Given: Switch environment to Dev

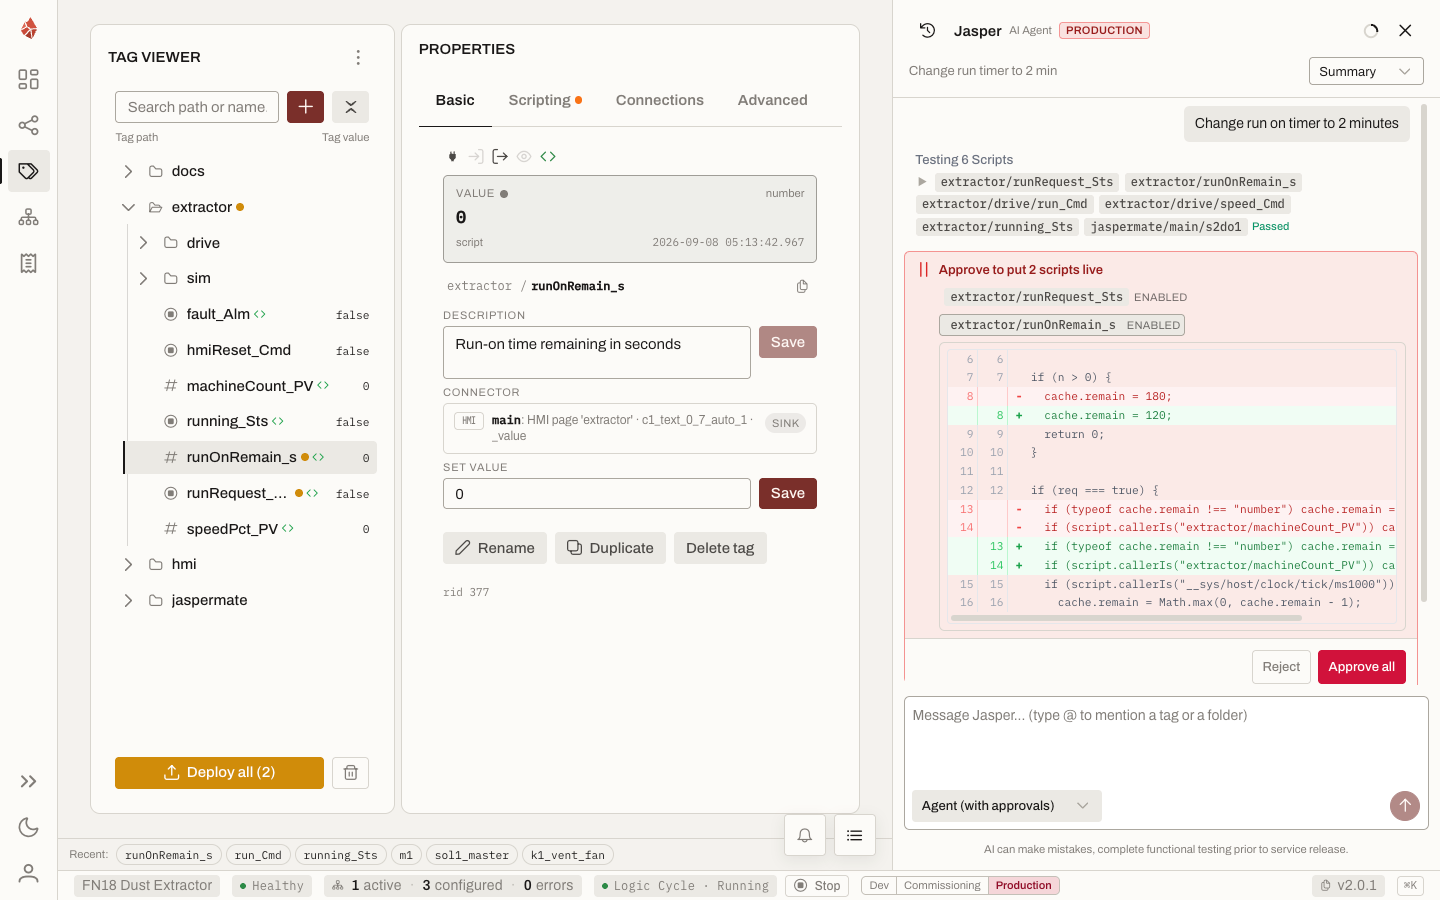Looking at the screenshot, I should click(x=879, y=886).
